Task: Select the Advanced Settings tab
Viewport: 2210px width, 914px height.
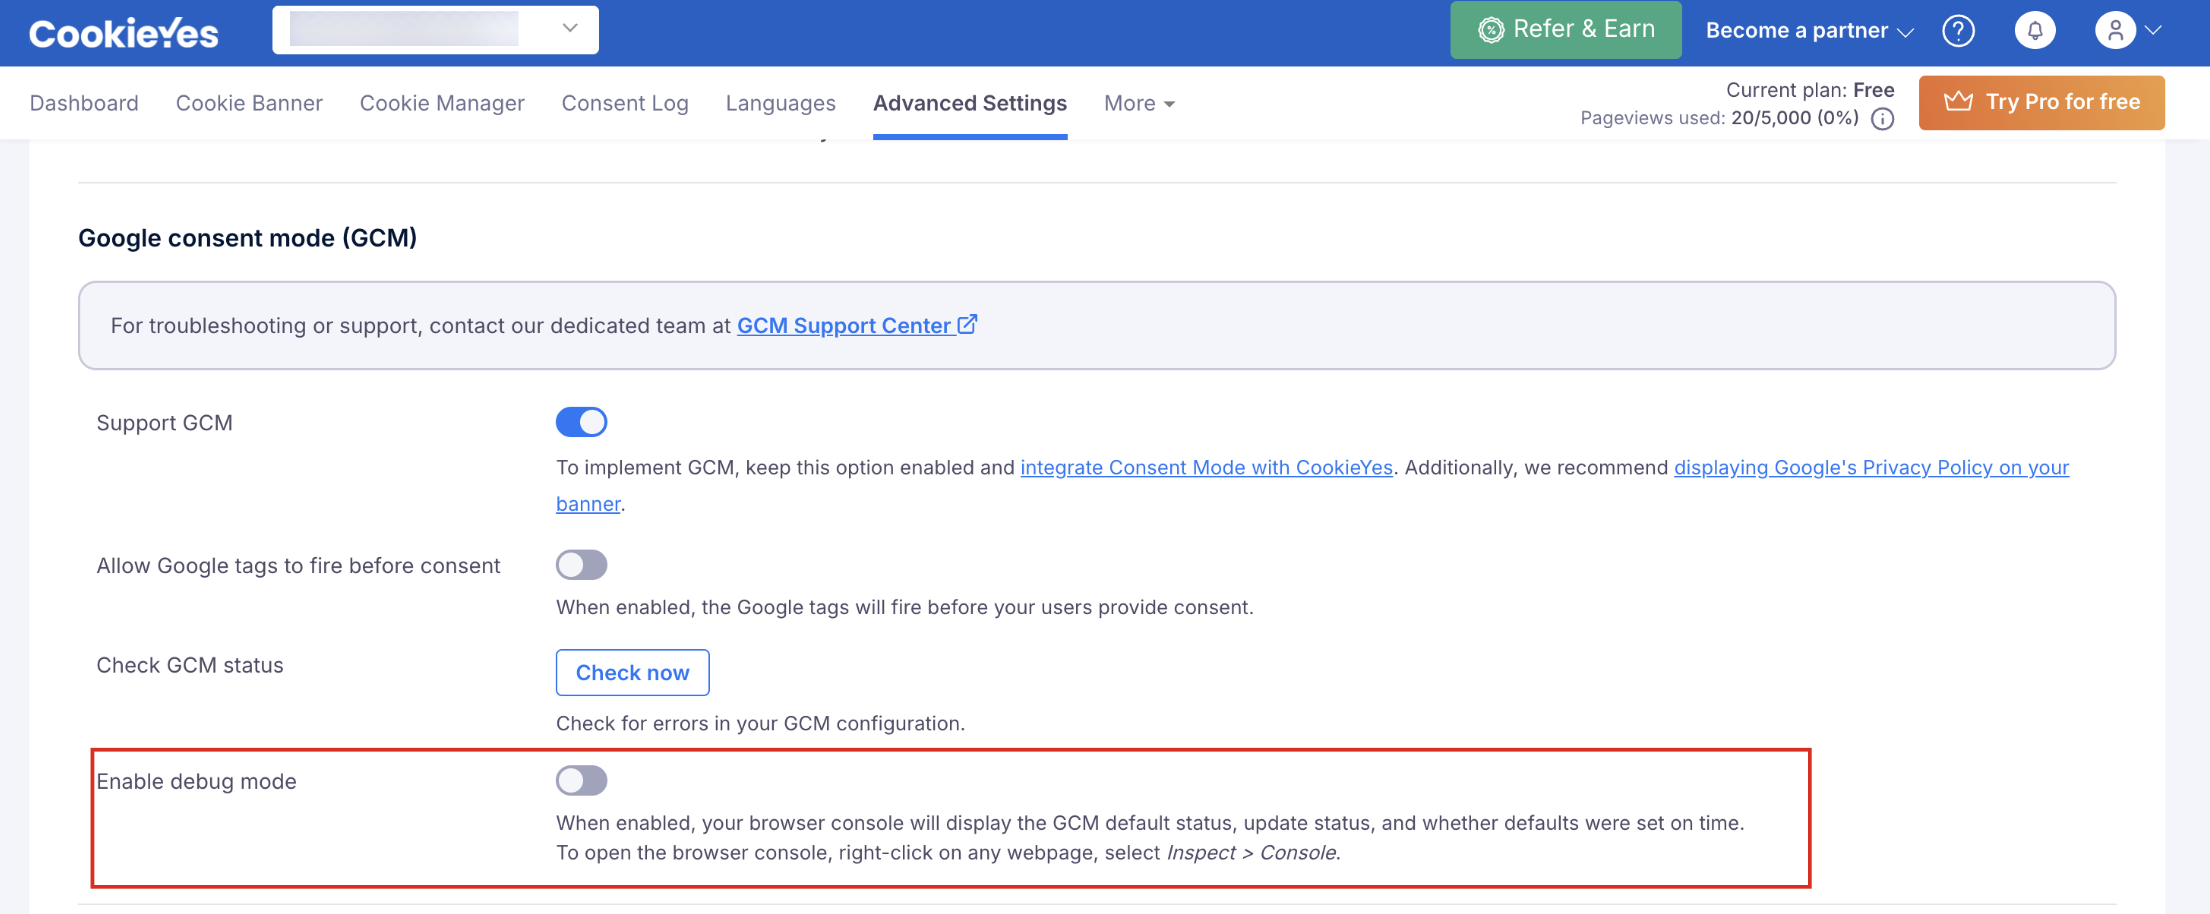Action: [x=970, y=103]
